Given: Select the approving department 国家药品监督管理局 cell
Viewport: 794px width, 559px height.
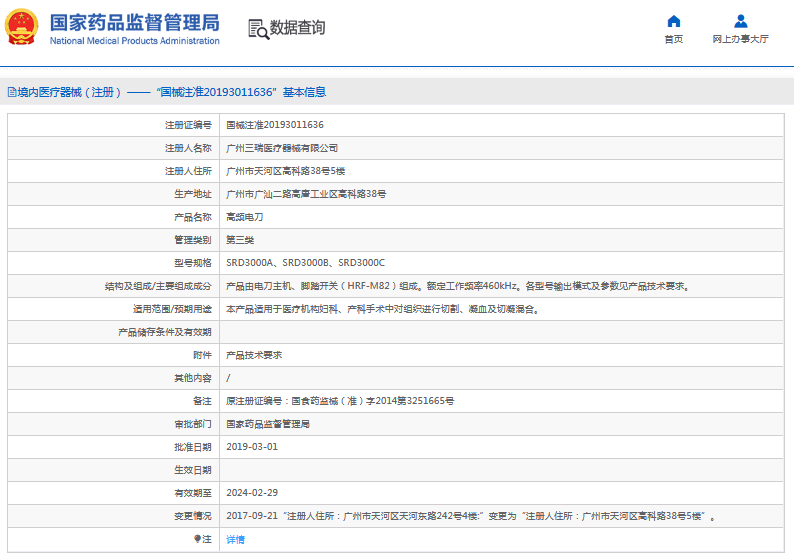Looking at the screenshot, I should [x=268, y=424].
